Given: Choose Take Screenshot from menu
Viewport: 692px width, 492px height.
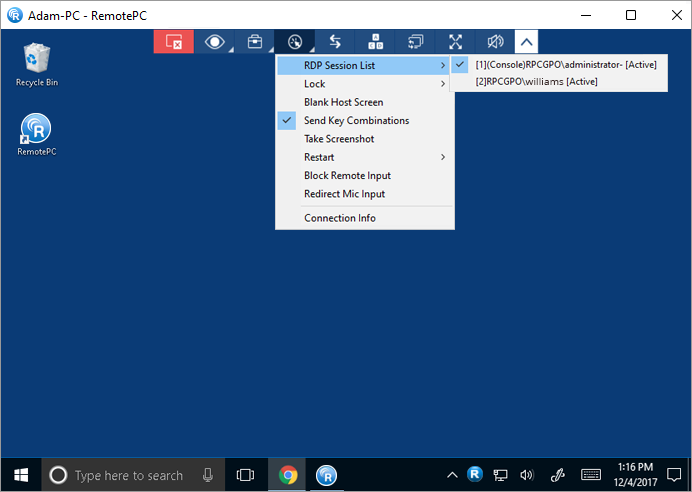Looking at the screenshot, I should [339, 139].
